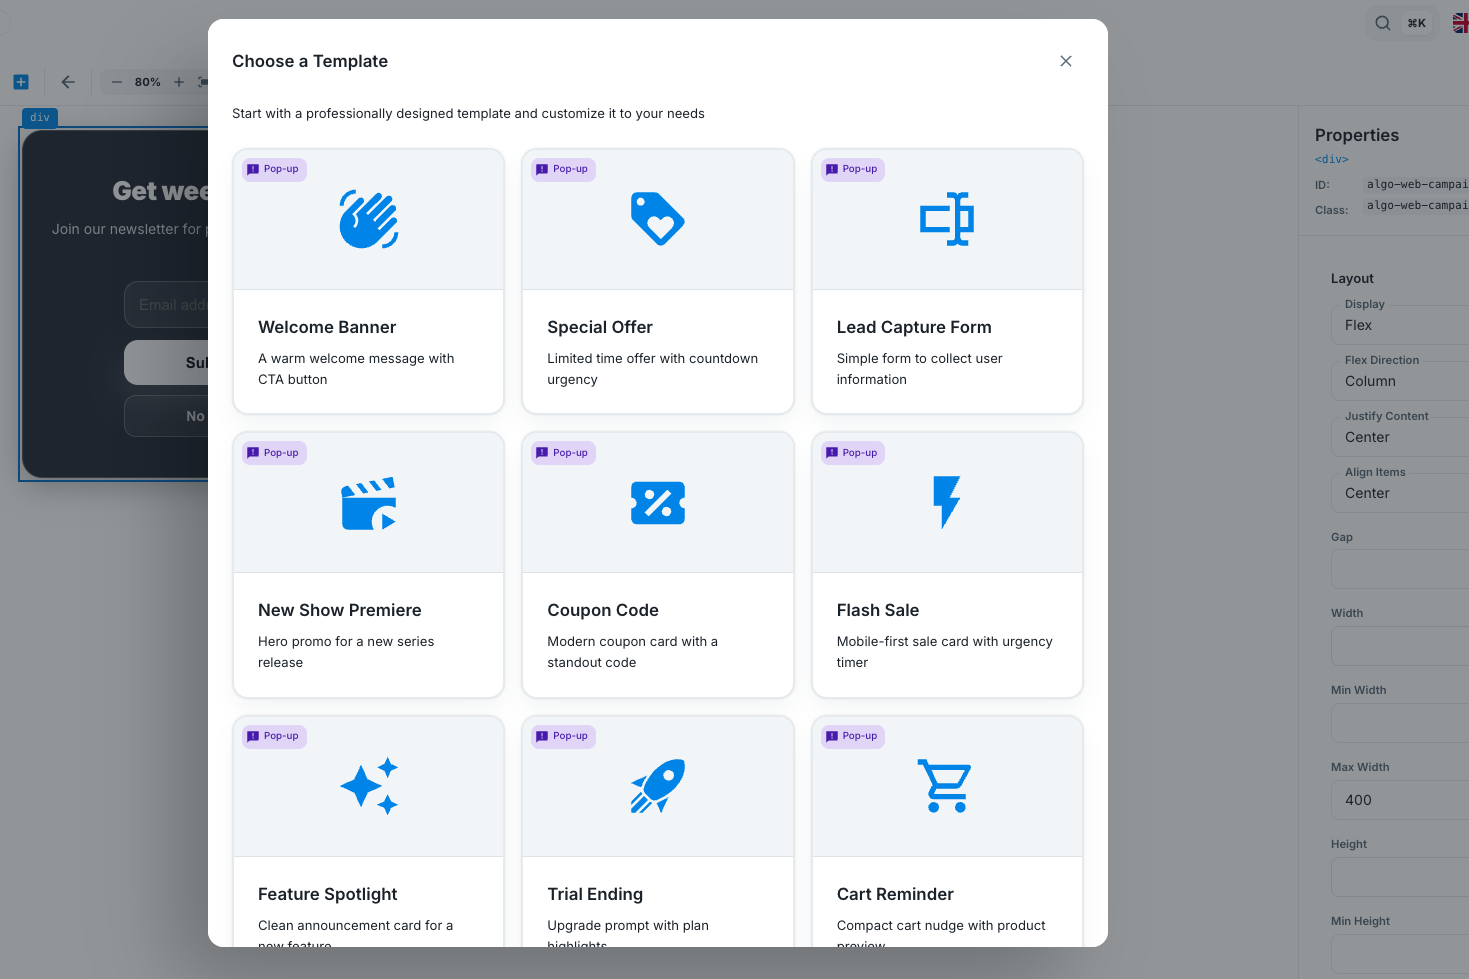The image size is (1469, 979).
Task: Click the Lead Capture Form title
Action: [x=914, y=327]
